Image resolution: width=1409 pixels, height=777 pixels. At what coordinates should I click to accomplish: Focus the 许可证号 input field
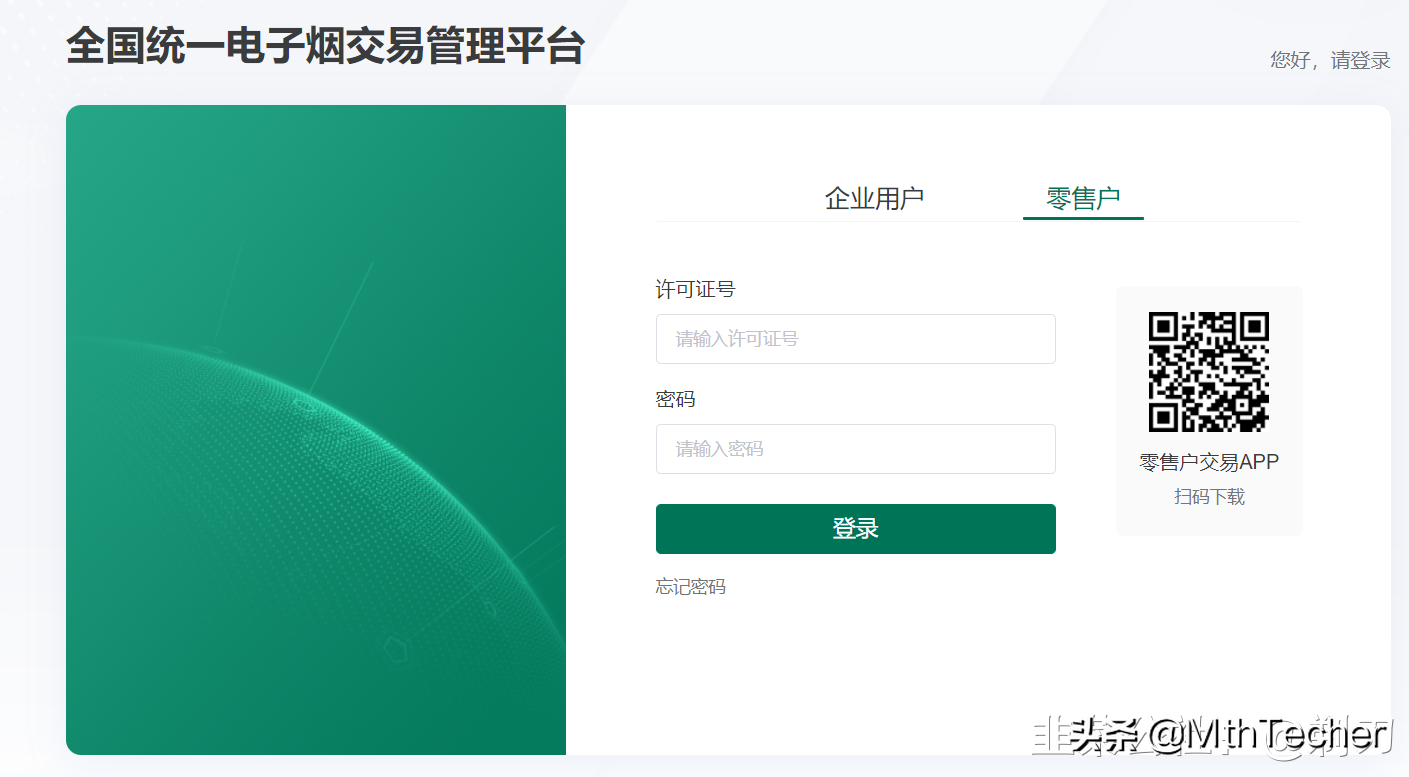856,339
